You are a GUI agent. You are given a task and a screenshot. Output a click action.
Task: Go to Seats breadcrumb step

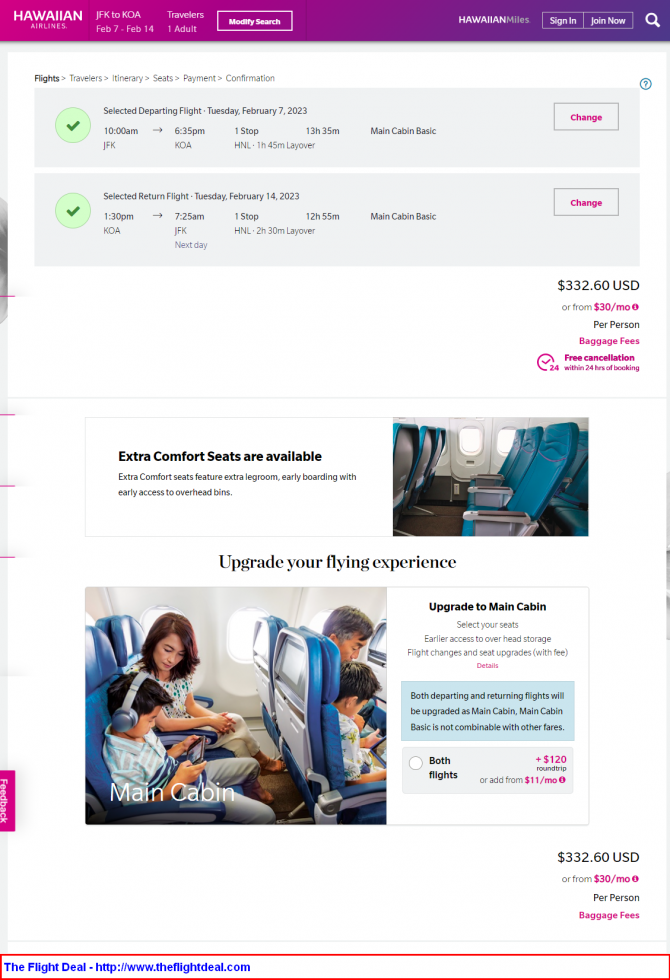[x=162, y=78]
